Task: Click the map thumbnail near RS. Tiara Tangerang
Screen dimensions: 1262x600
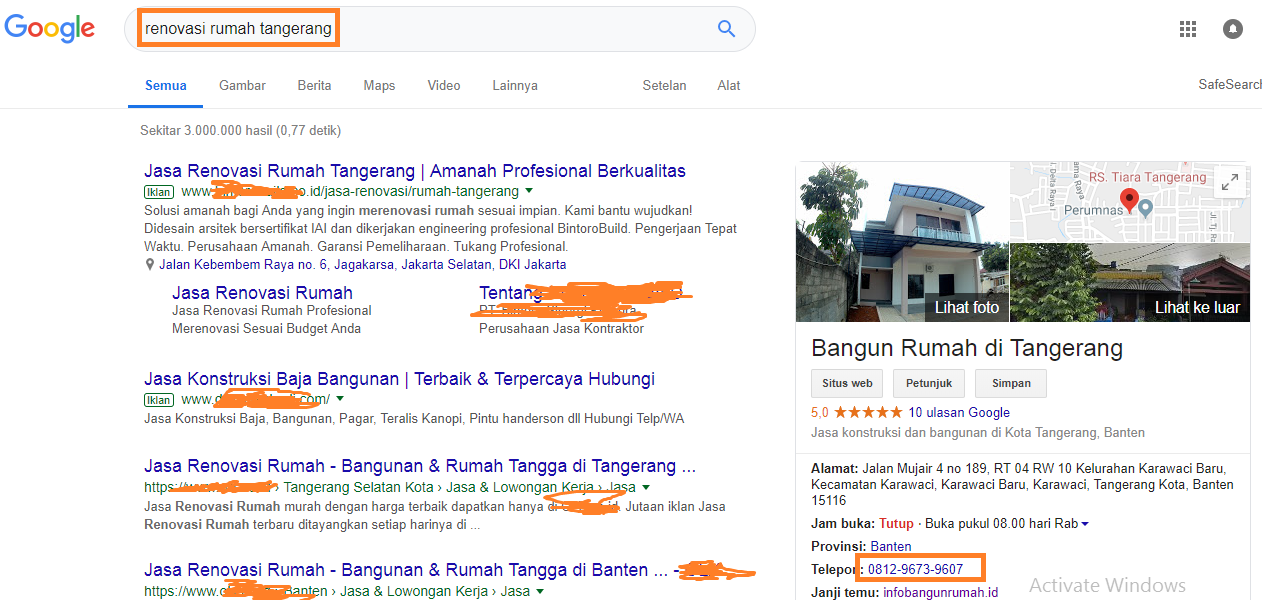Action: (1130, 202)
